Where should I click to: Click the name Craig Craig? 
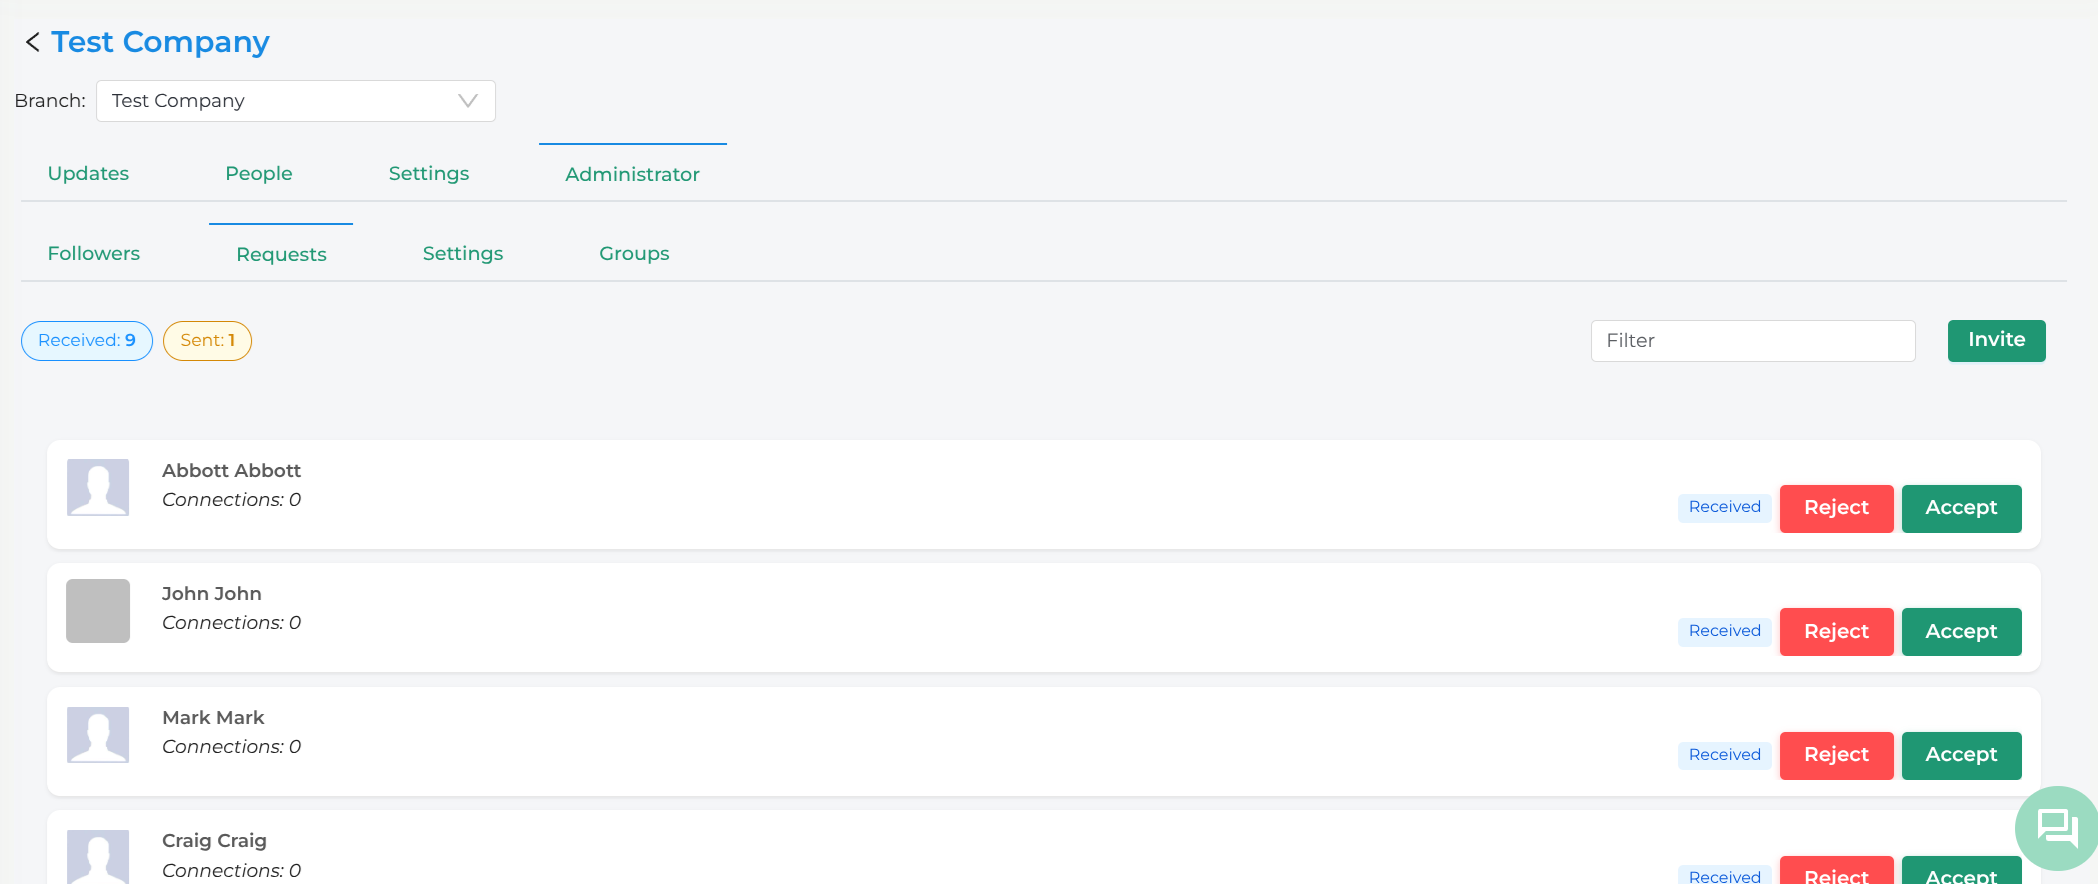click(x=214, y=841)
